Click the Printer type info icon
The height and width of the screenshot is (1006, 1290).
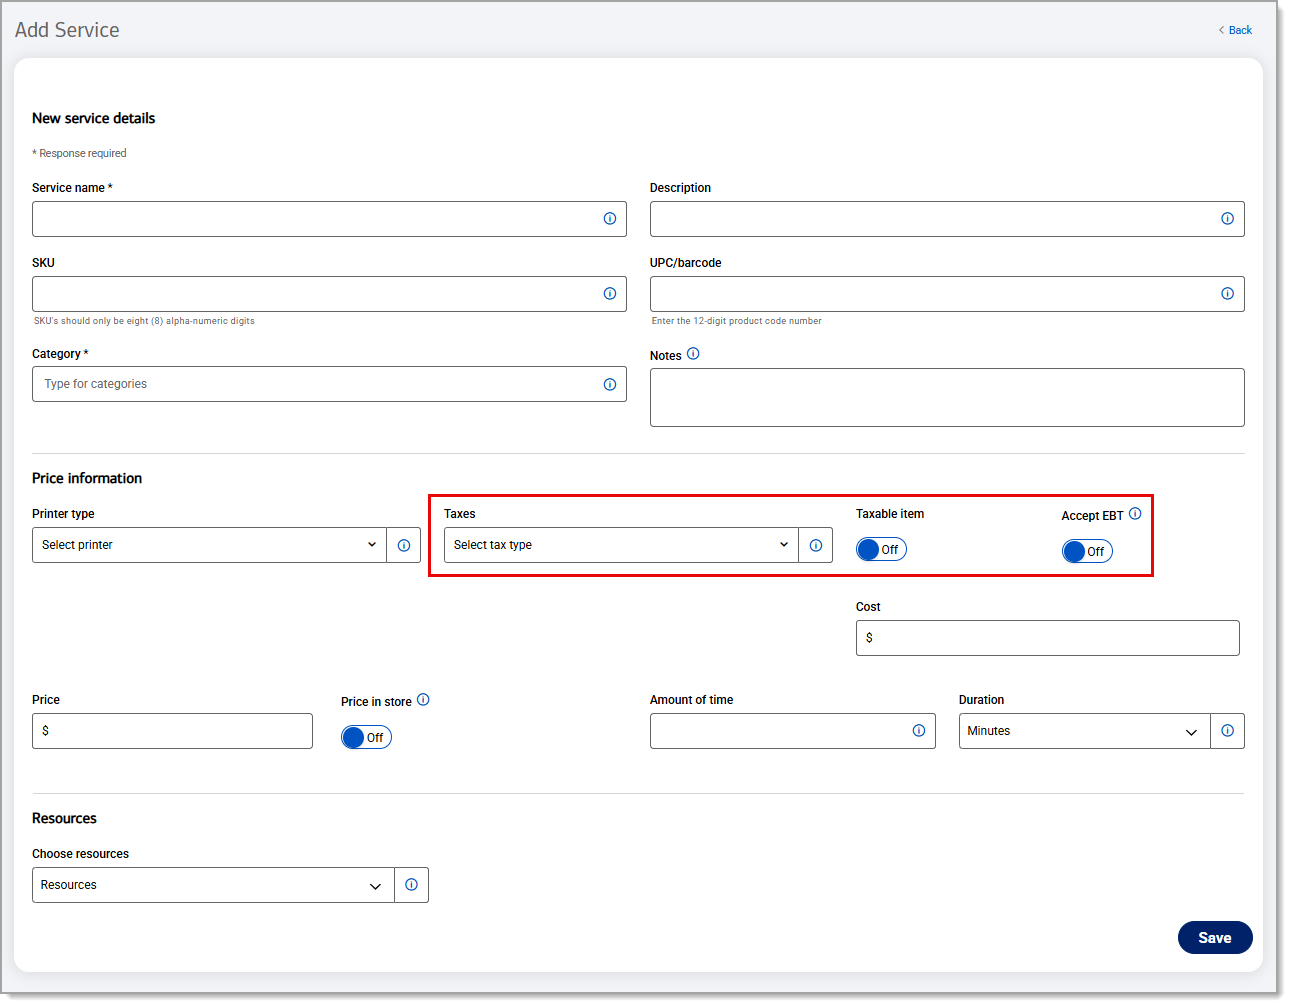[x=404, y=545]
